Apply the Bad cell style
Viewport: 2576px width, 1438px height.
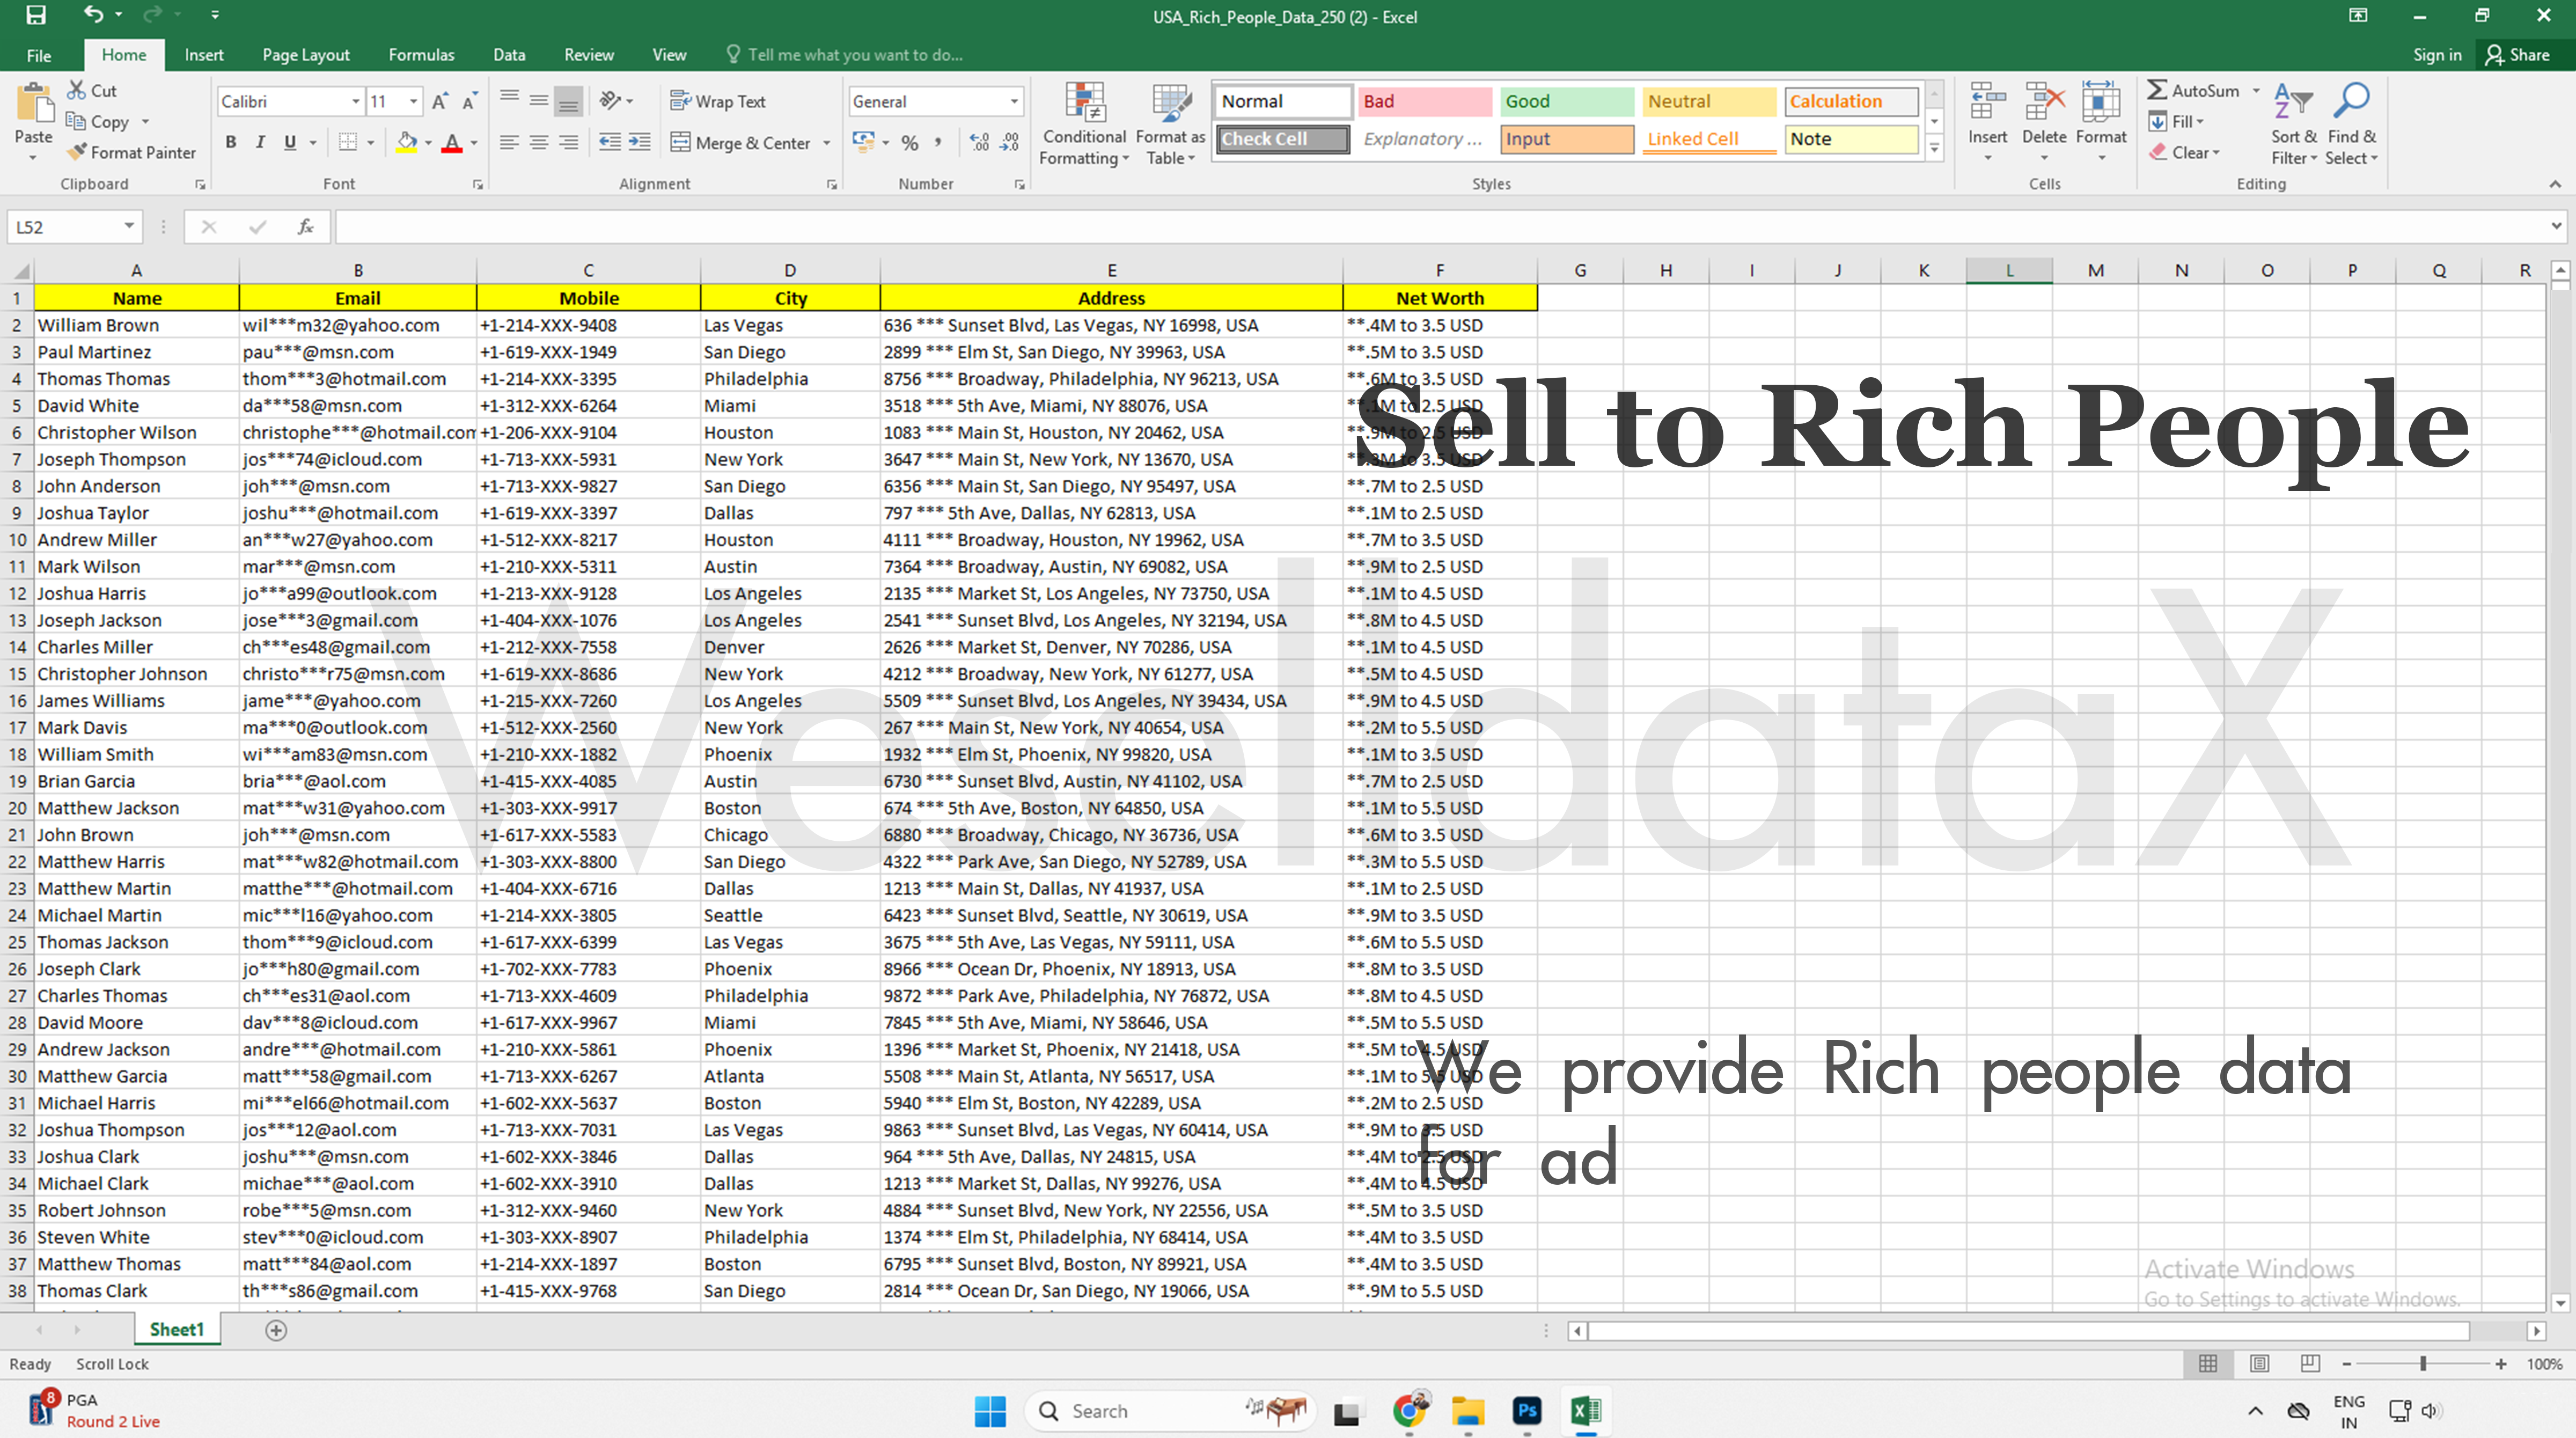[1424, 101]
